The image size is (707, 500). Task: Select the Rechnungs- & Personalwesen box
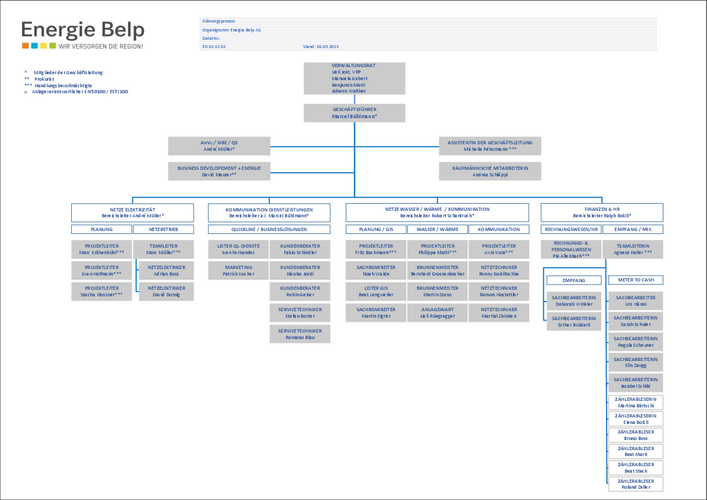point(571,249)
